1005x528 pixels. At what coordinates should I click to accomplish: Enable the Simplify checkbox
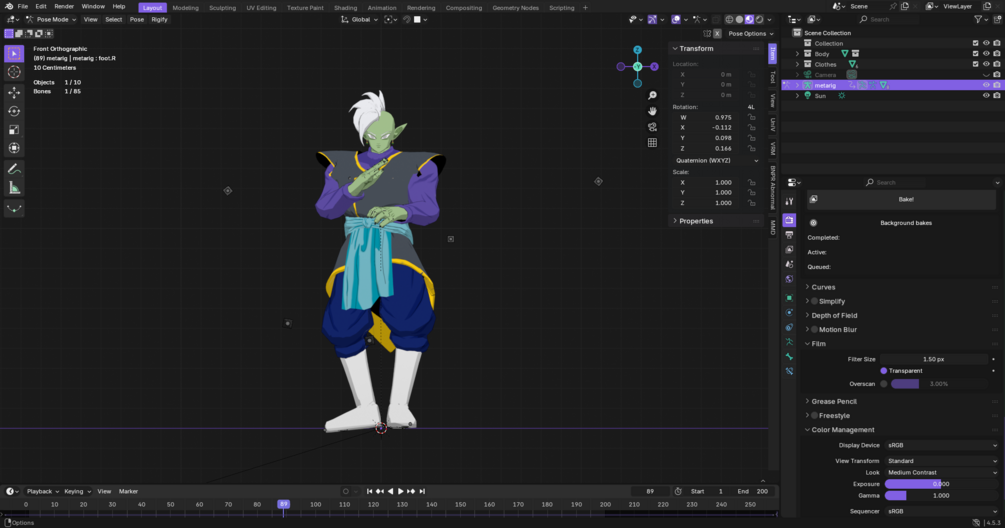[814, 301]
